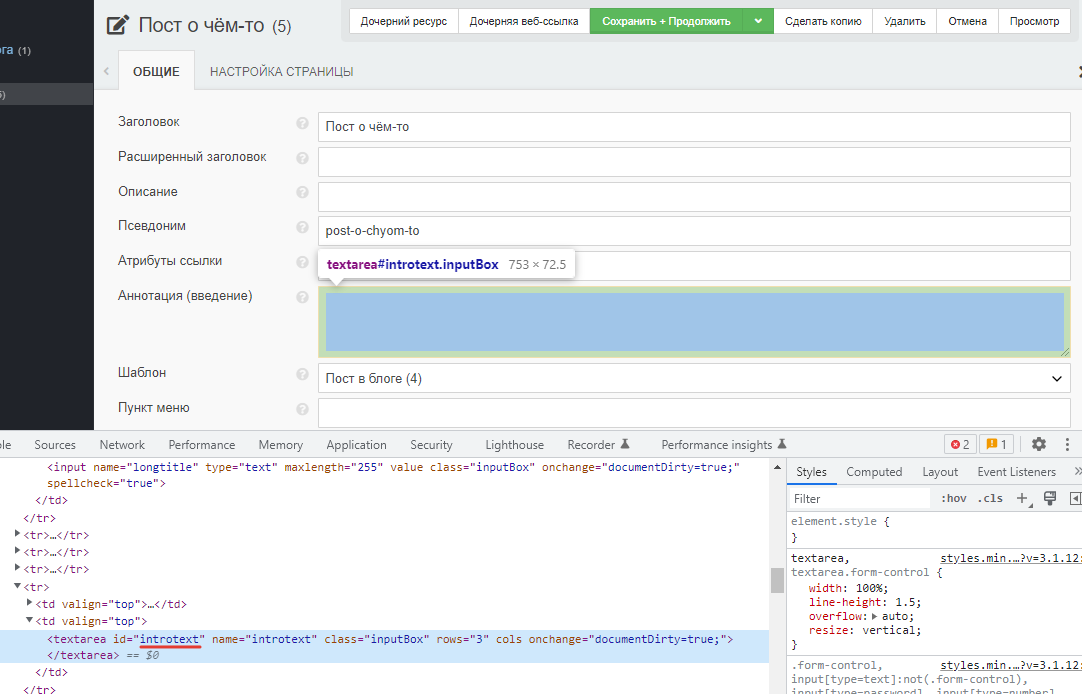Click the help icon next to Шаблон

302,374
